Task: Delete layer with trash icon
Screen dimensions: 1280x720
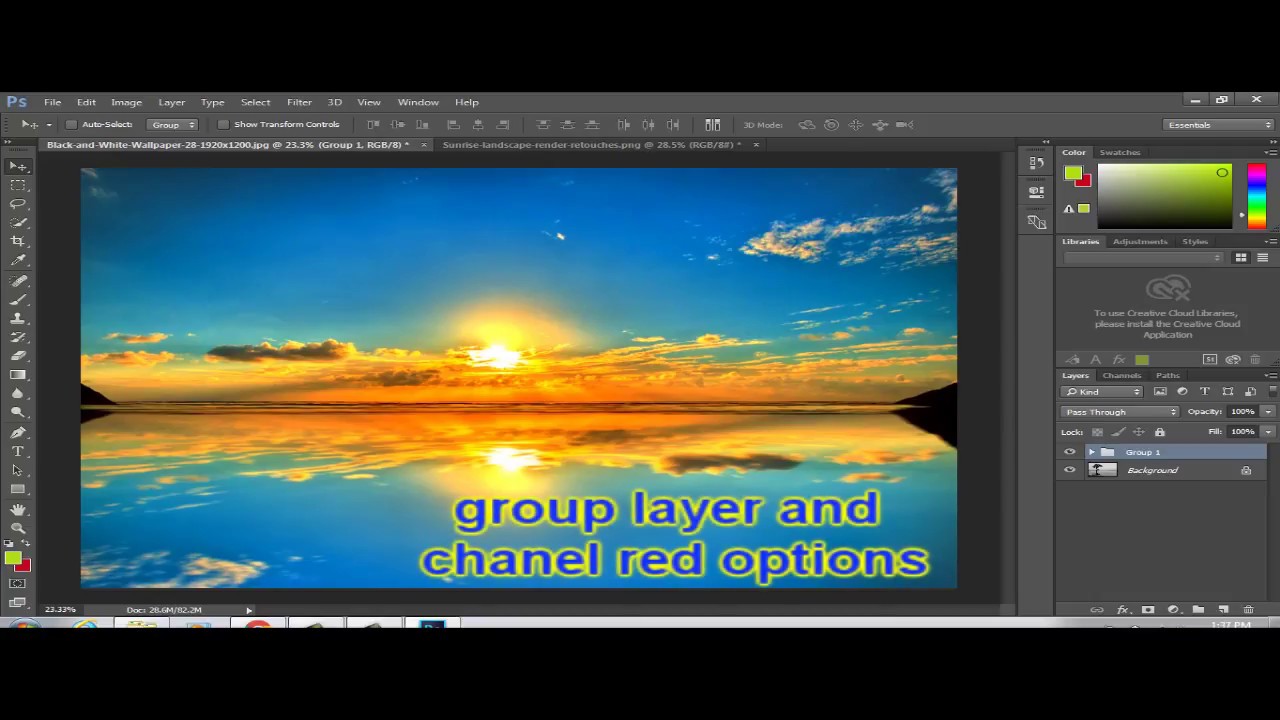Action: point(1248,610)
